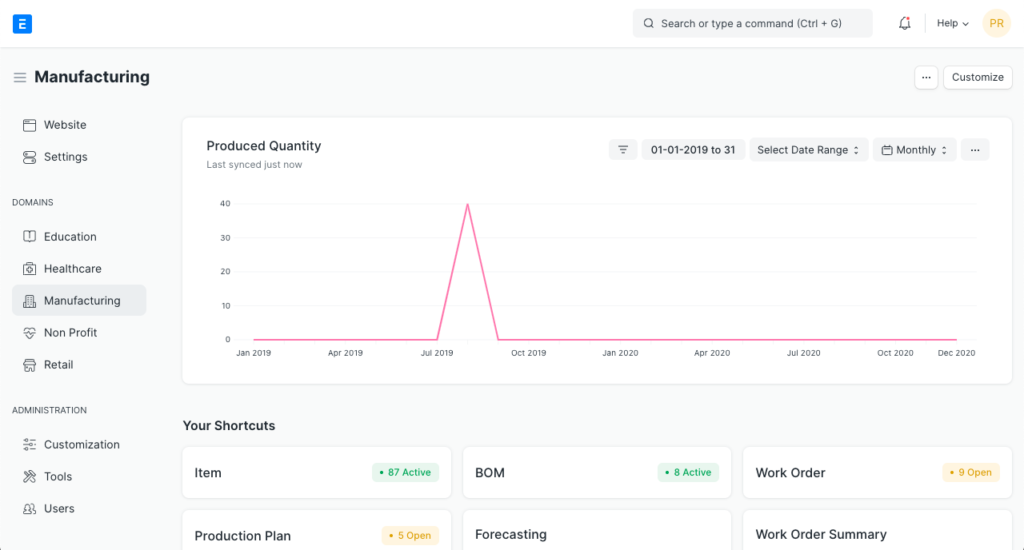
Task: Expand the Help dropdown menu
Action: (952, 23)
